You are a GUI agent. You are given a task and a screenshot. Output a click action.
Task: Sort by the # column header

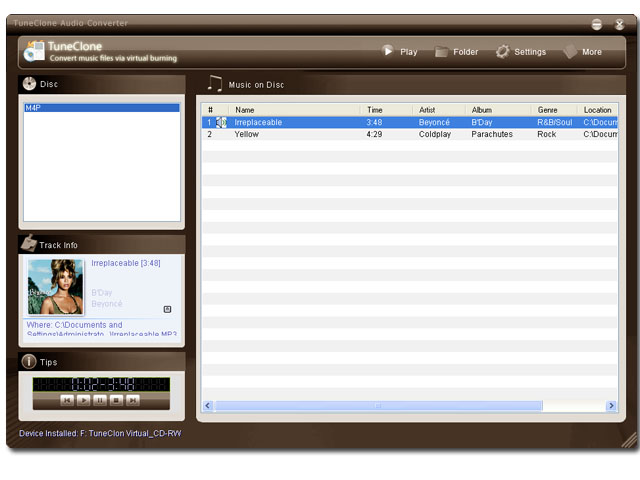[215, 110]
